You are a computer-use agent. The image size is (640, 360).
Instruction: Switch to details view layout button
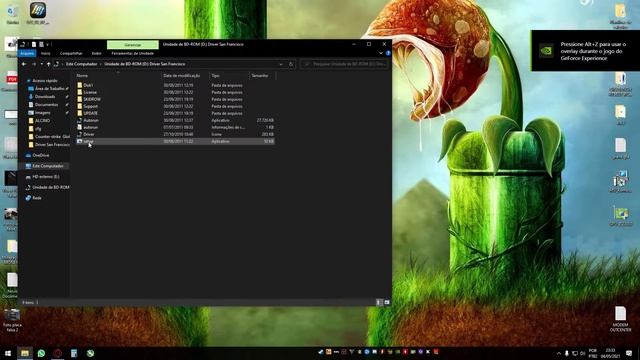[x=379, y=302]
